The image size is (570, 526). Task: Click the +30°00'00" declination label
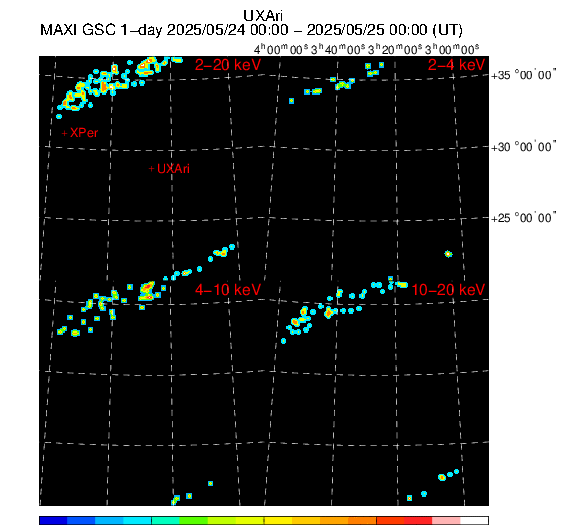[x=523, y=147]
